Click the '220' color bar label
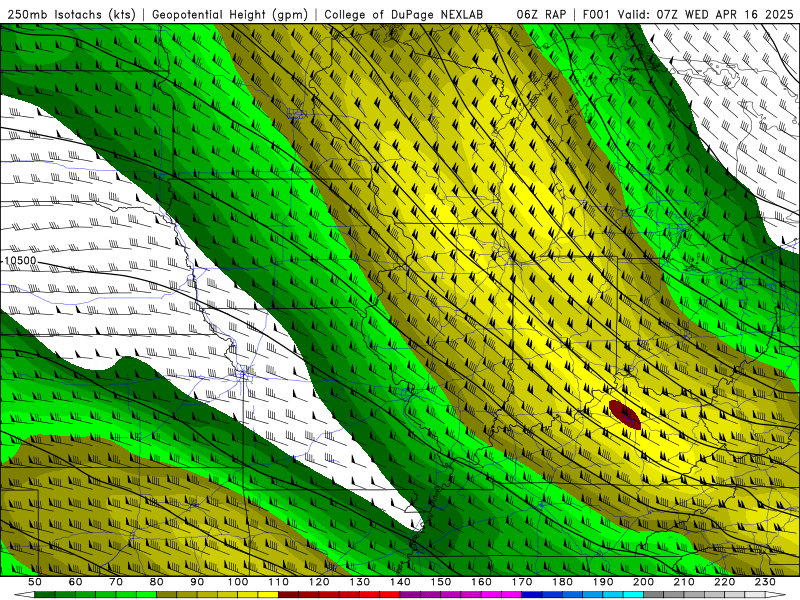This screenshot has height=600, width=800. (x=724, y=582)
